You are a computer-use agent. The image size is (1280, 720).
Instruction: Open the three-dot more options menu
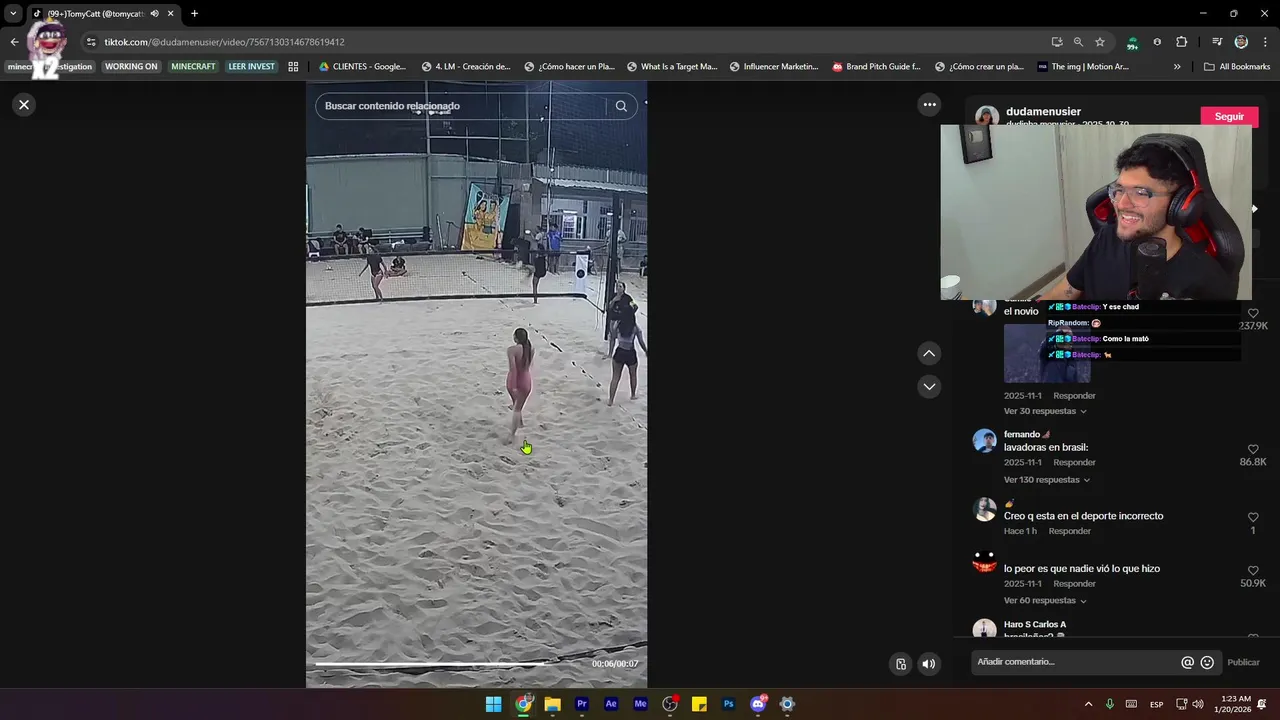tap(929, 104)
